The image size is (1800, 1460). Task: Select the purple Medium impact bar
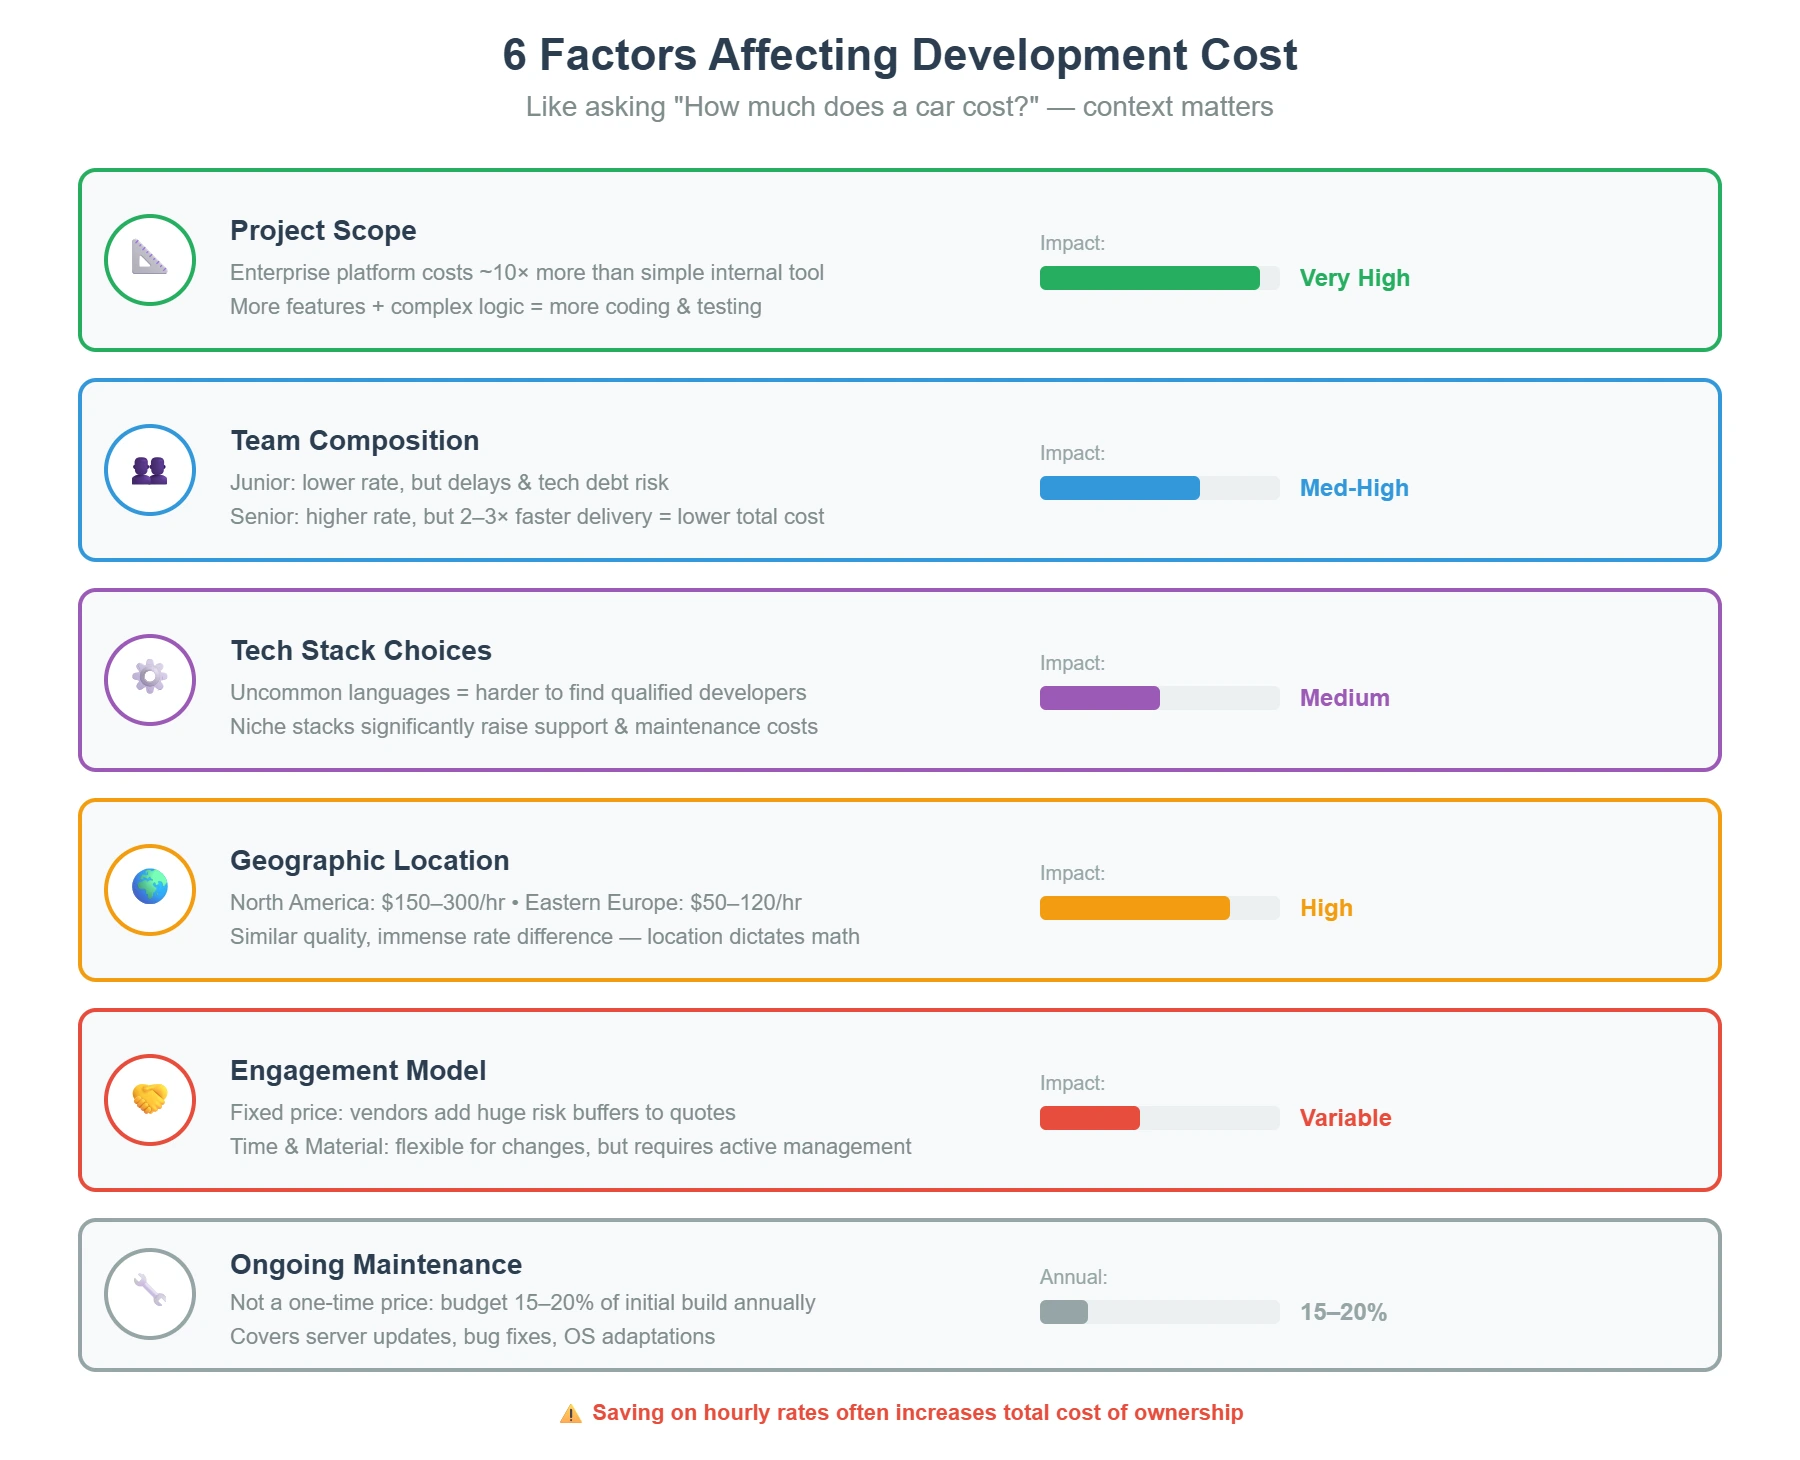click(x=1098, y=697)
